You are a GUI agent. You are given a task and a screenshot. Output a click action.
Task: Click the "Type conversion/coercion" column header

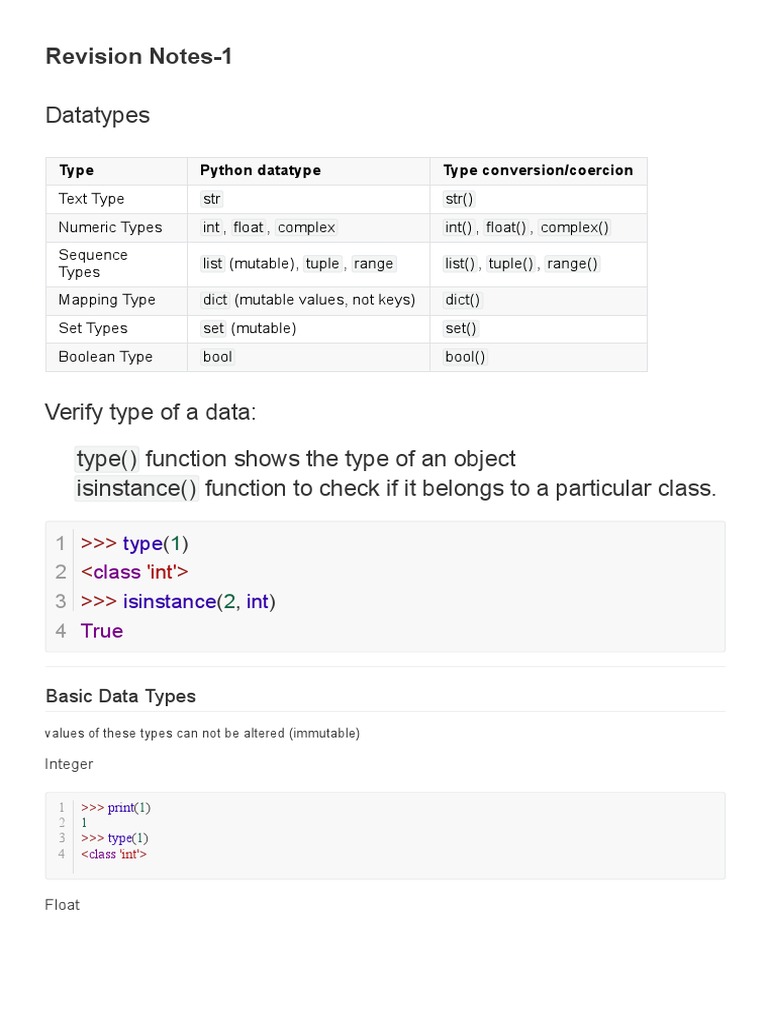coord(538,170)
